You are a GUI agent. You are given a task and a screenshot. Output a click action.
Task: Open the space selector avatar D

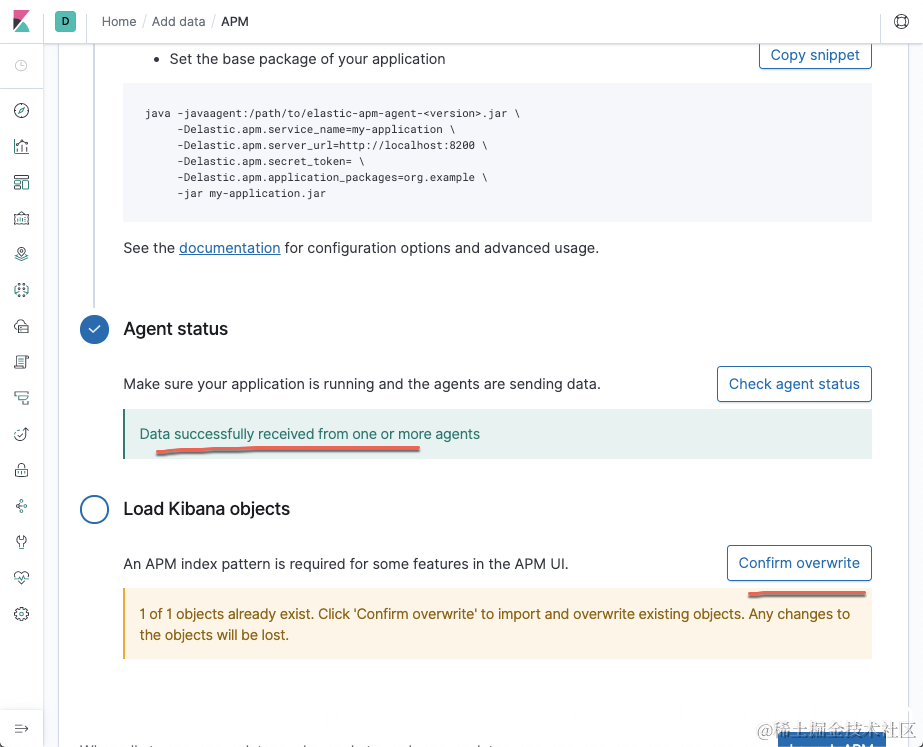66,21
